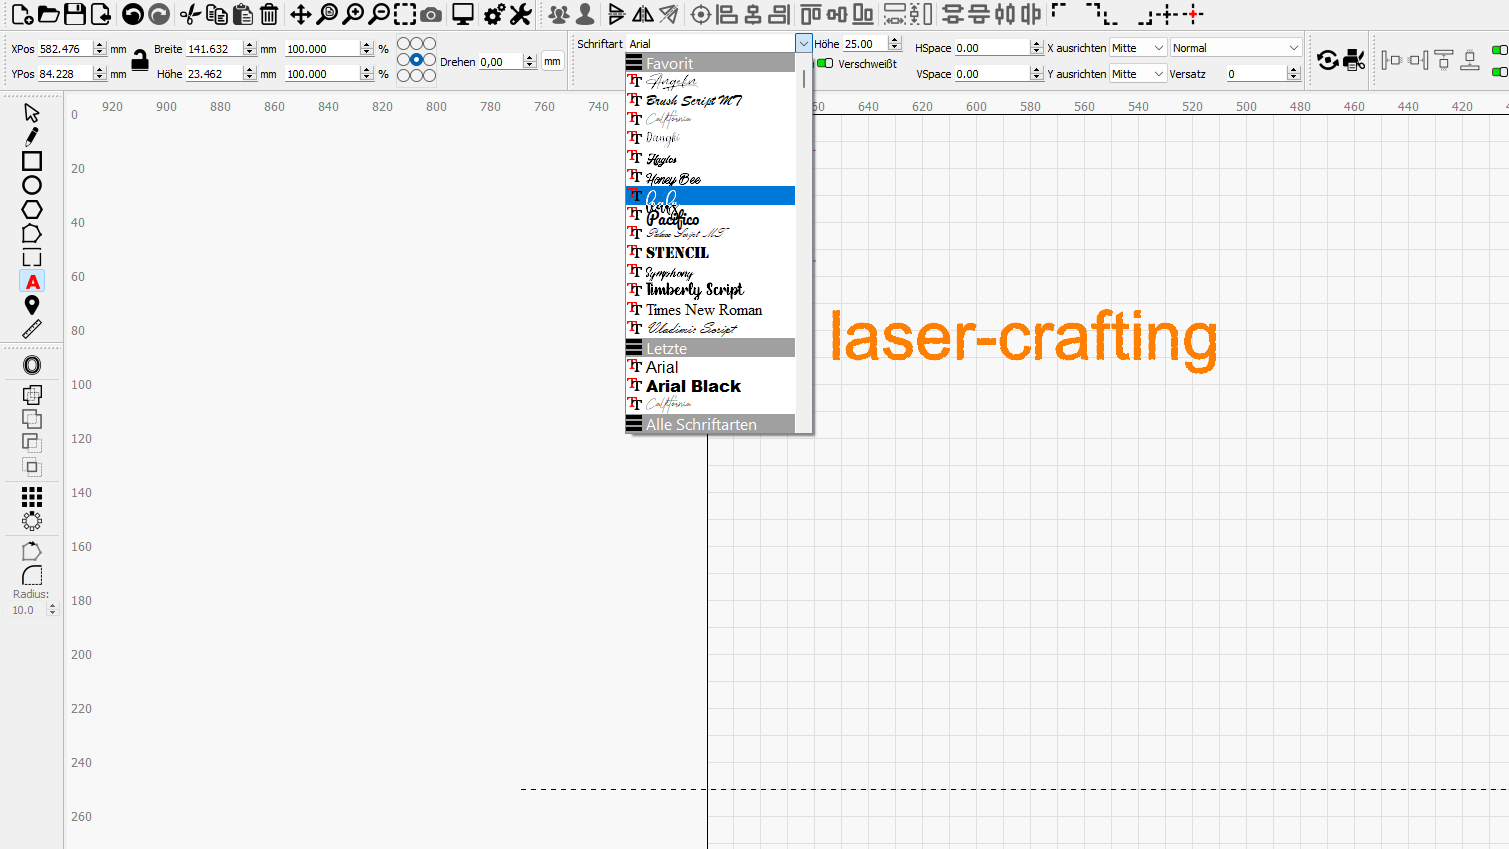Click the mm unit button beside Drehen

pyautogui.click(x=552, y=61)
